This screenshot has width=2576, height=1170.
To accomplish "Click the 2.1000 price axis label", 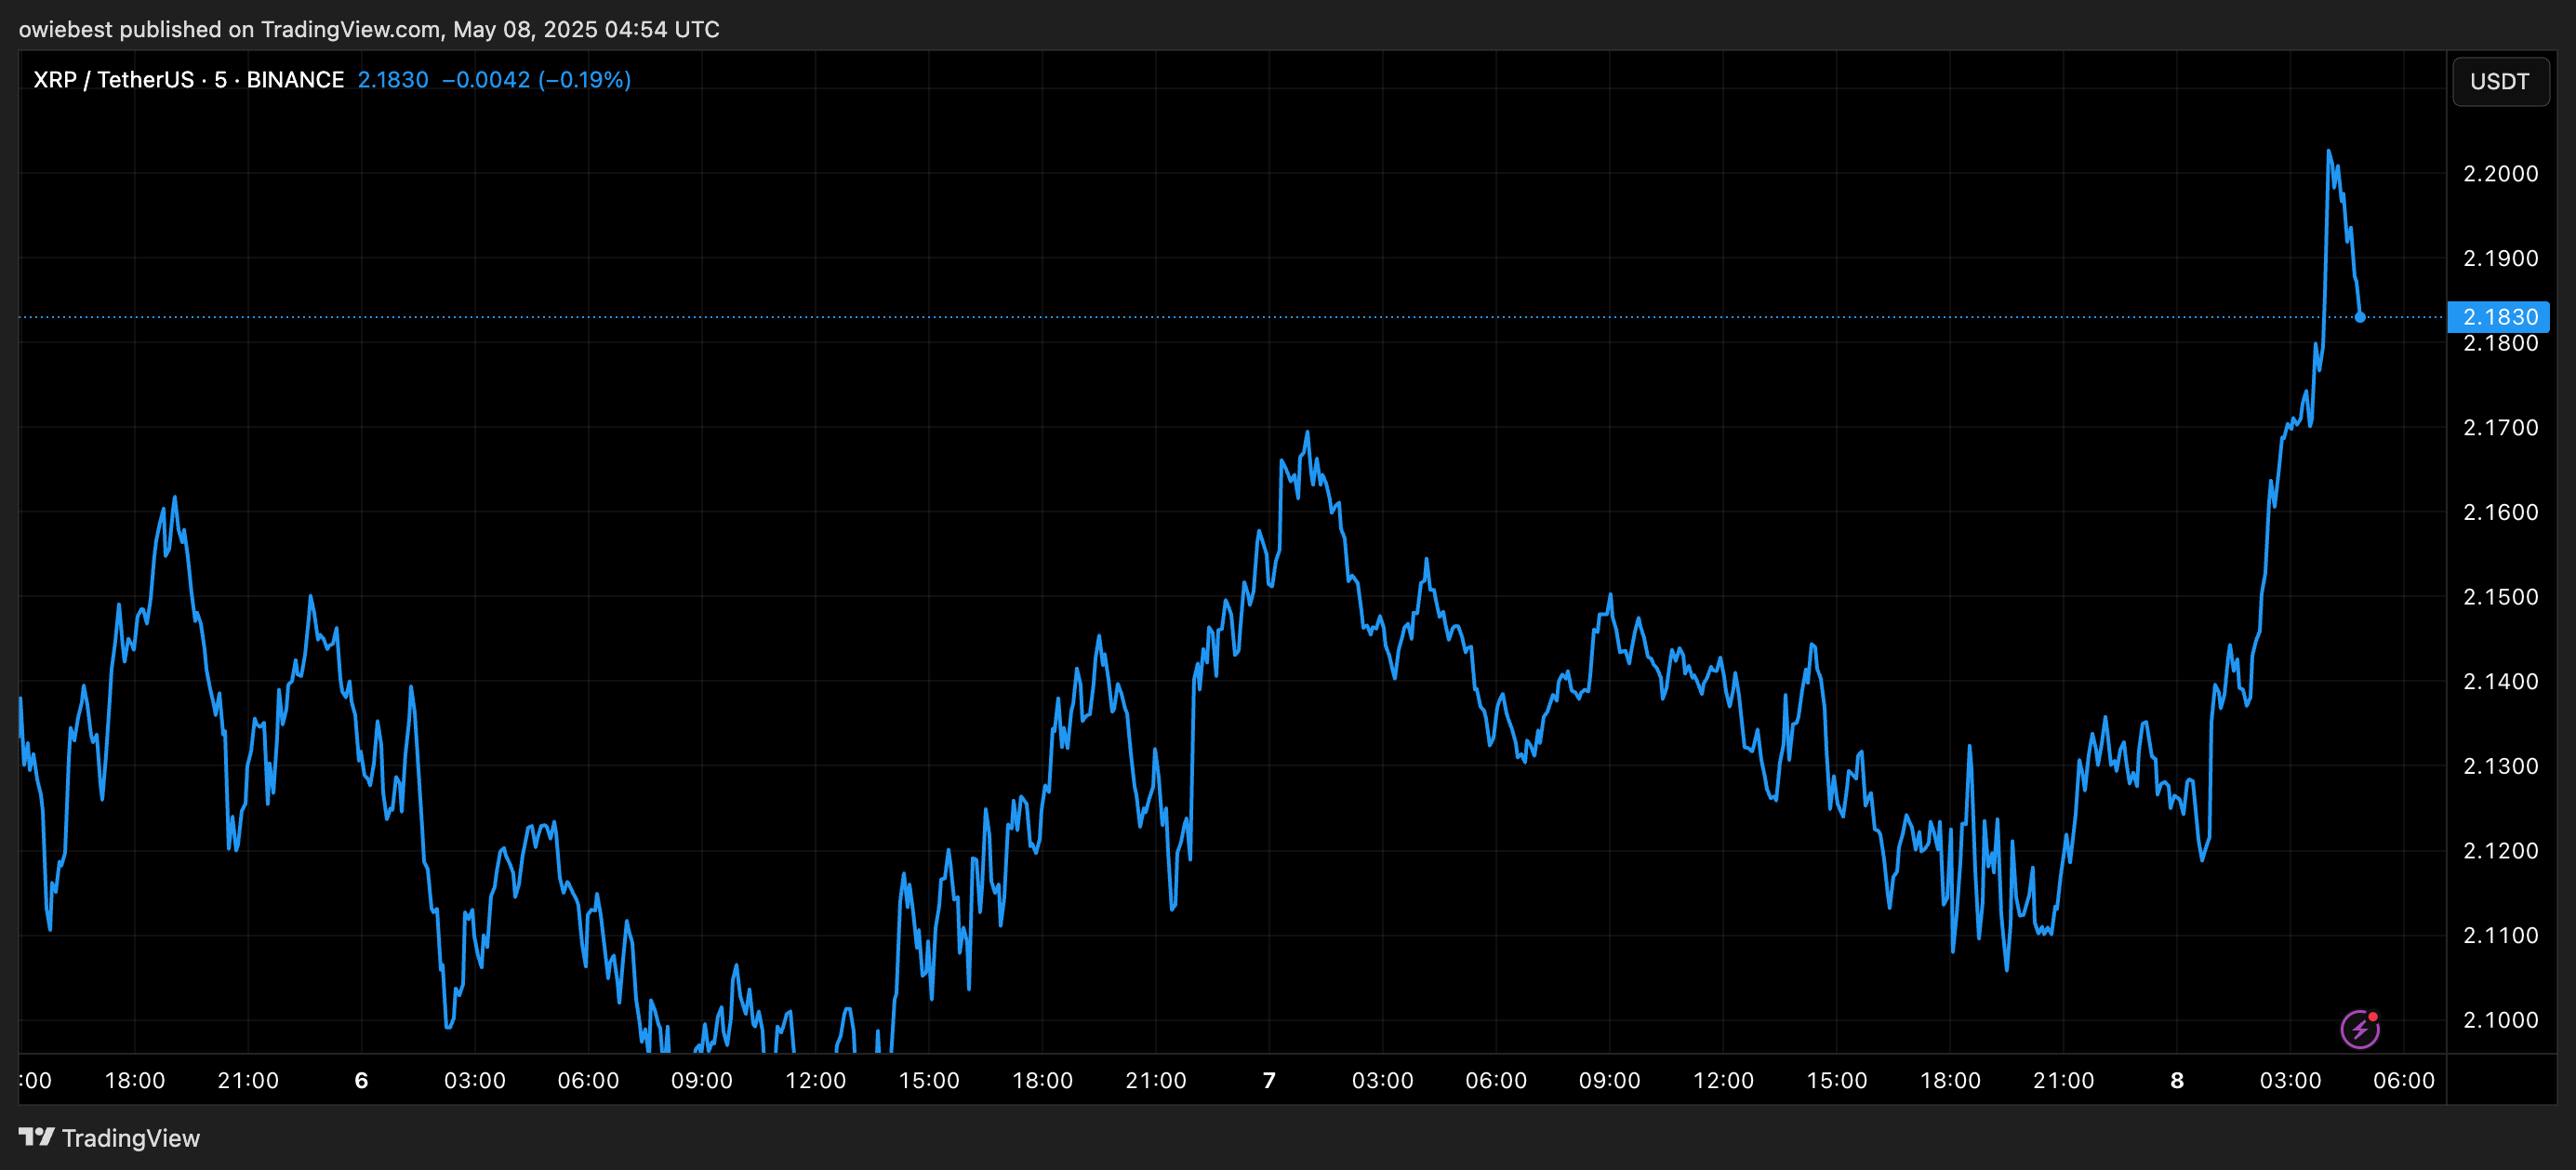I will pos(2500,1020).
